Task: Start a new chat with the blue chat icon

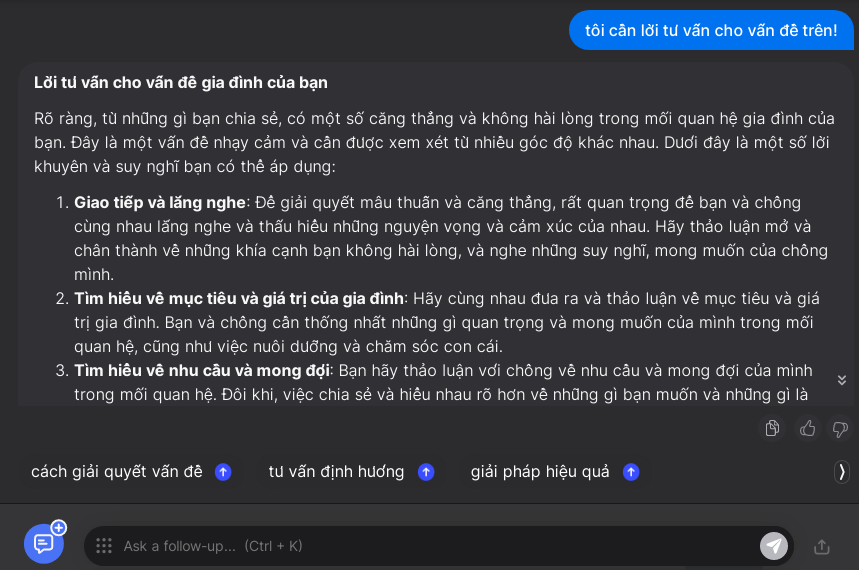Action: click(44, 543)
